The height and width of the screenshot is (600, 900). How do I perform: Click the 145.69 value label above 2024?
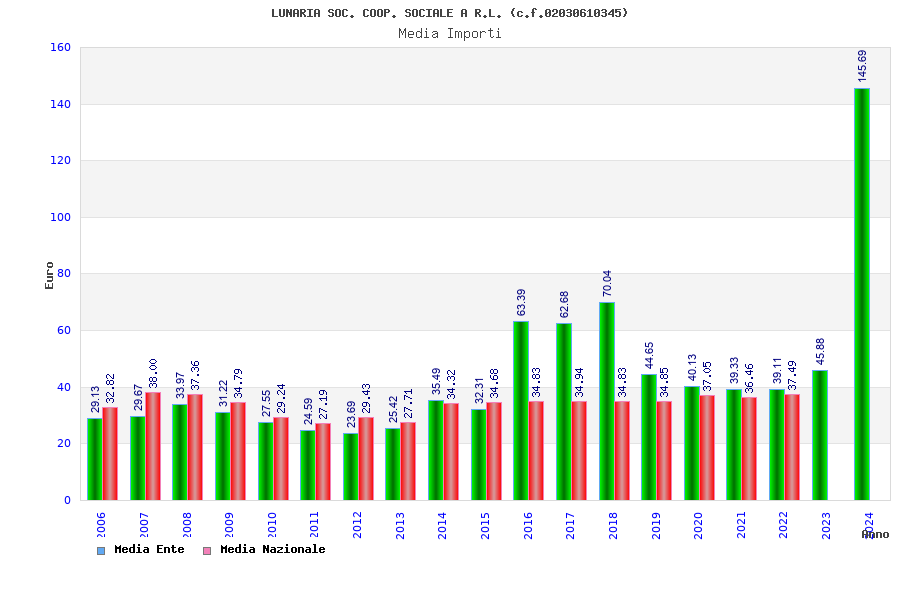862,66
